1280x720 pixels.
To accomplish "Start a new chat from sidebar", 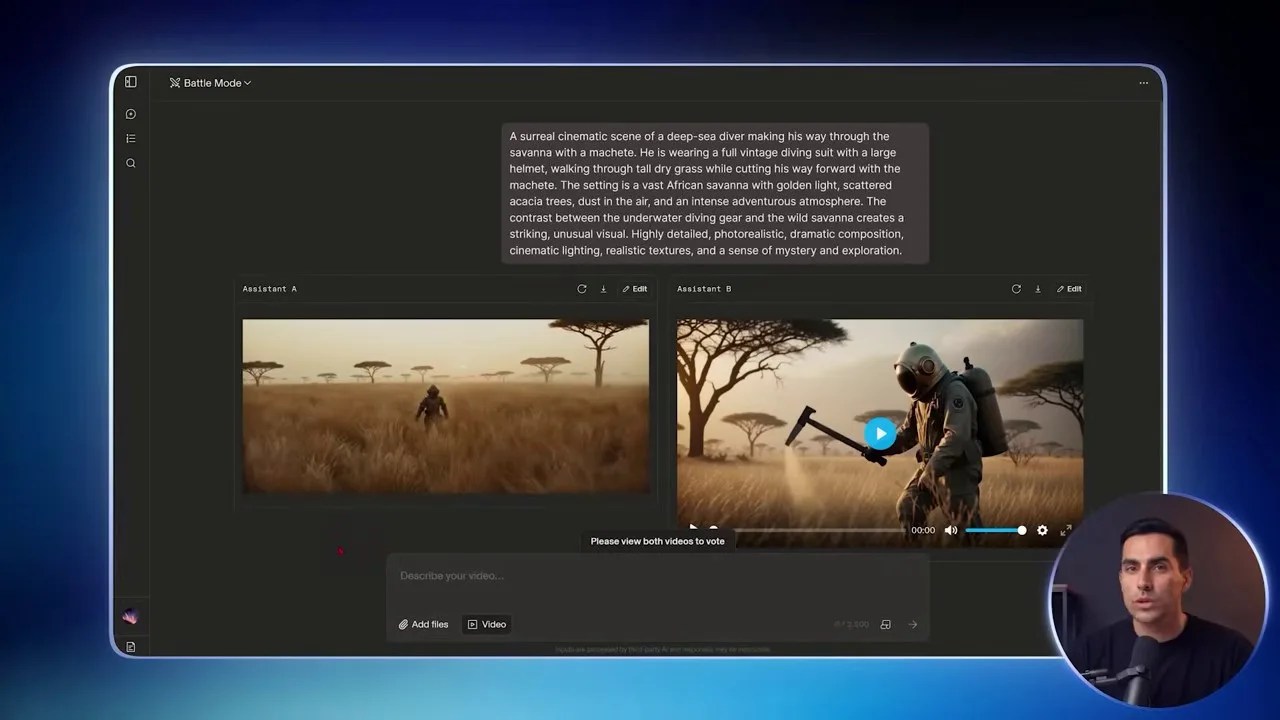I will point(131,114).
